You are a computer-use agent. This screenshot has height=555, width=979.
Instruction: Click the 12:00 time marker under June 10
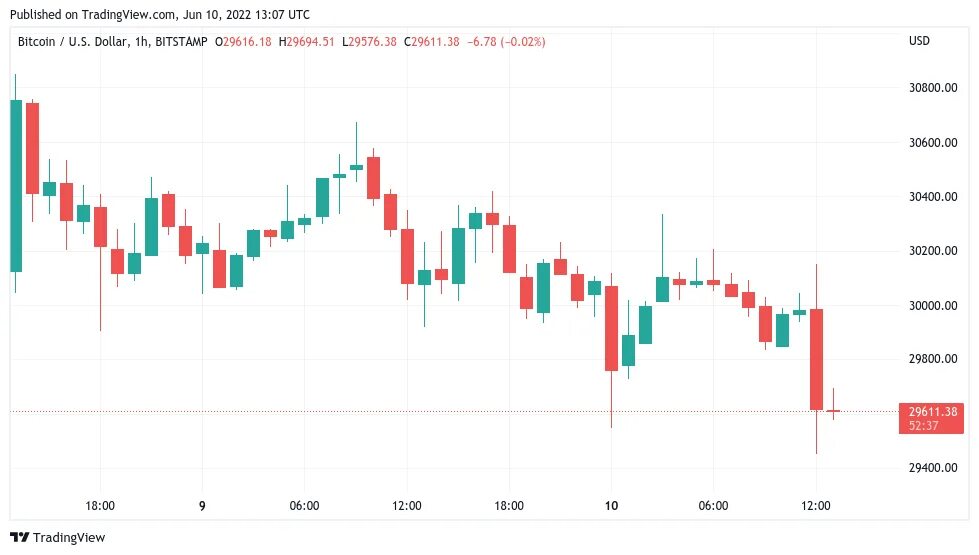[815, 505]
